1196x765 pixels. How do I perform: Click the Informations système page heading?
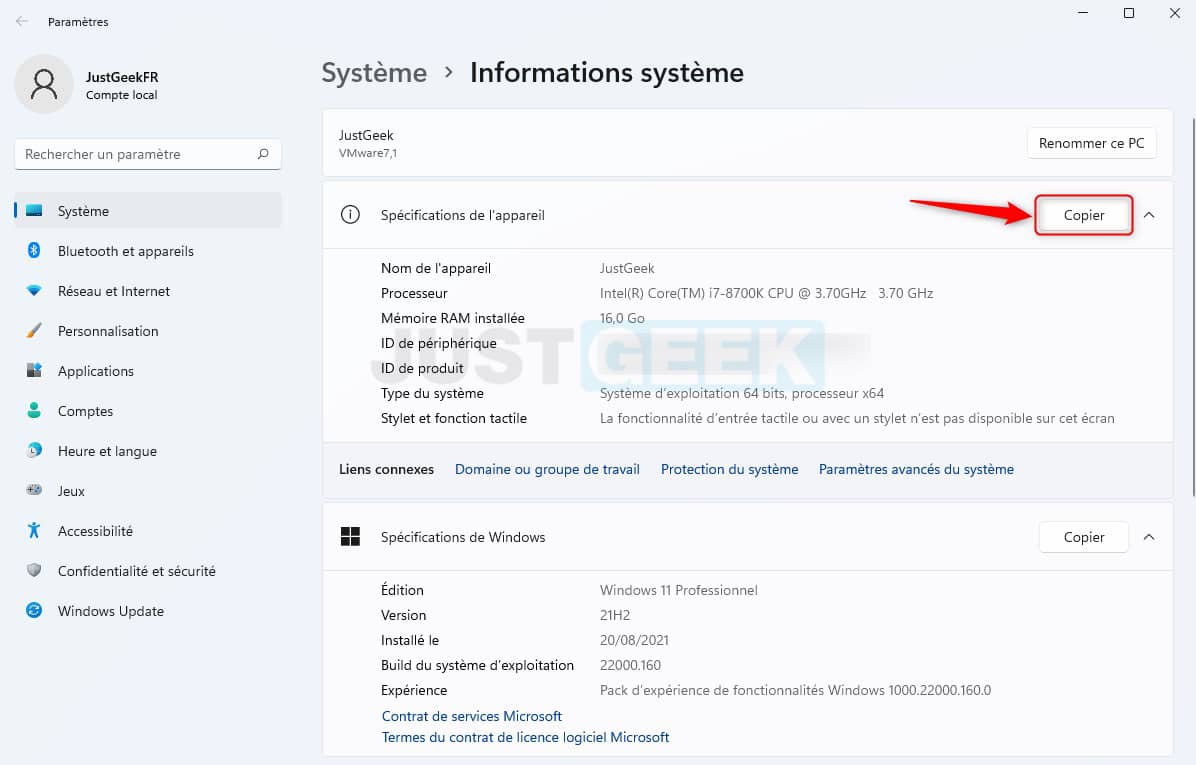click(x=606, y=72)
